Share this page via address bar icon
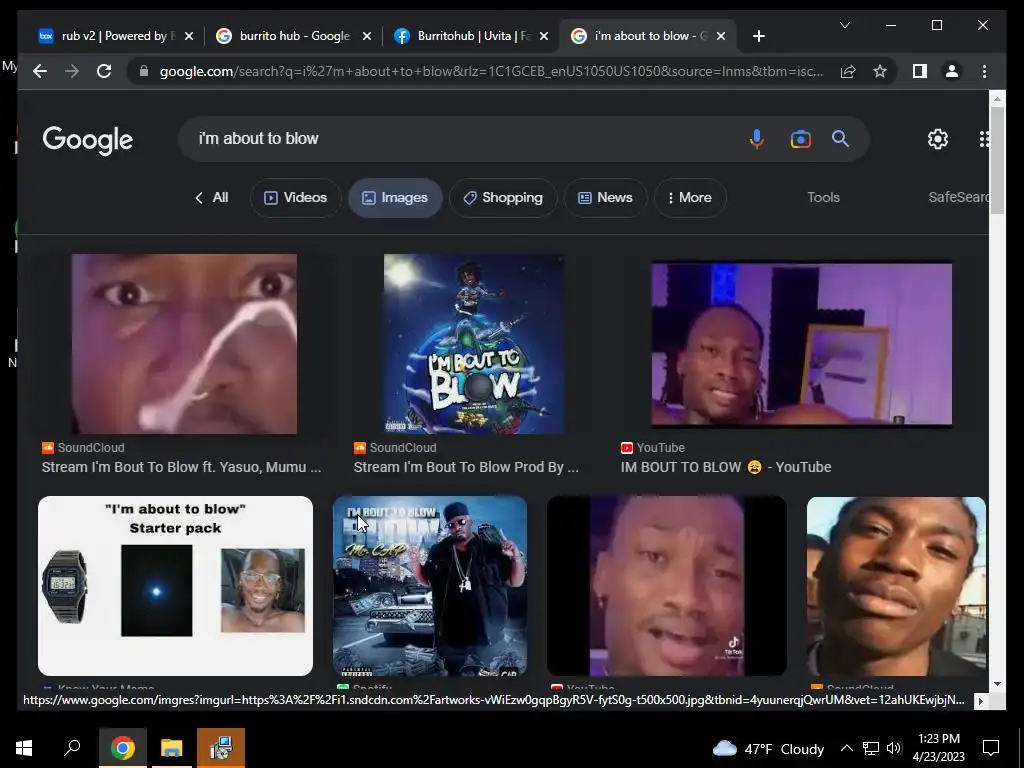This screenshot has height=768, width=1024. click(x=848, y=71)
